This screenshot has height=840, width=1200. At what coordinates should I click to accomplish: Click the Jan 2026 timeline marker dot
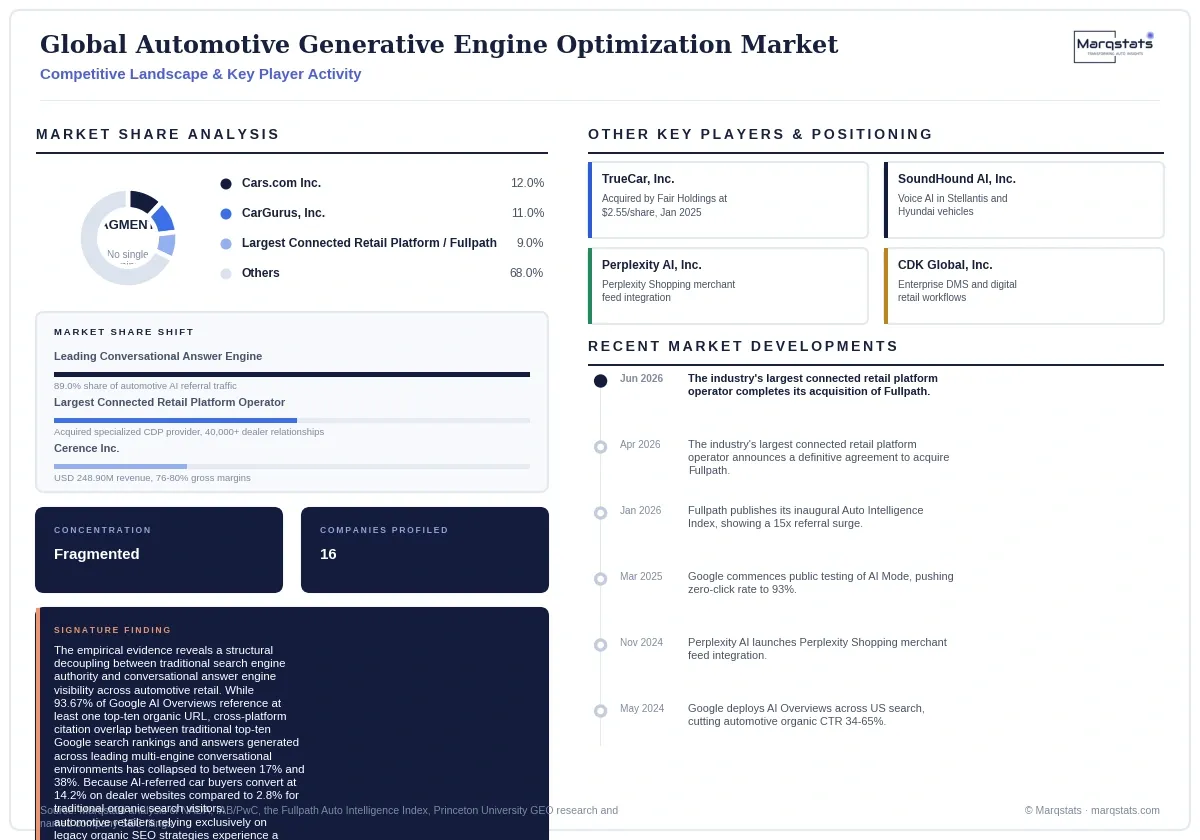600,513
